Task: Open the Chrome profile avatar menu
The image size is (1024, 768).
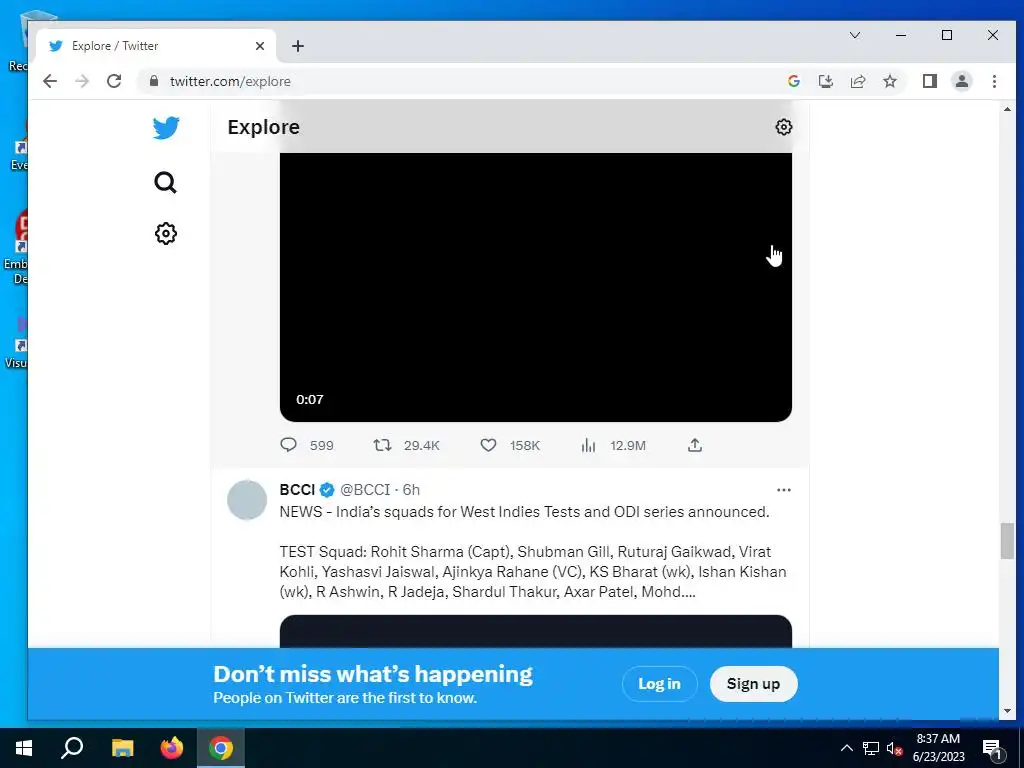Action: (962, 81)
